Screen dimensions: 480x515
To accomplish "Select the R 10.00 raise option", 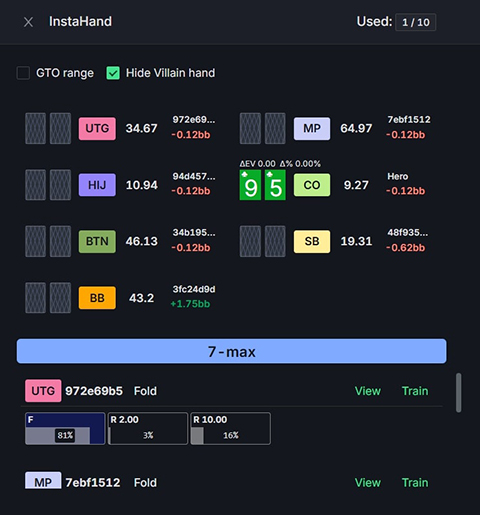I will click(231, 429).
